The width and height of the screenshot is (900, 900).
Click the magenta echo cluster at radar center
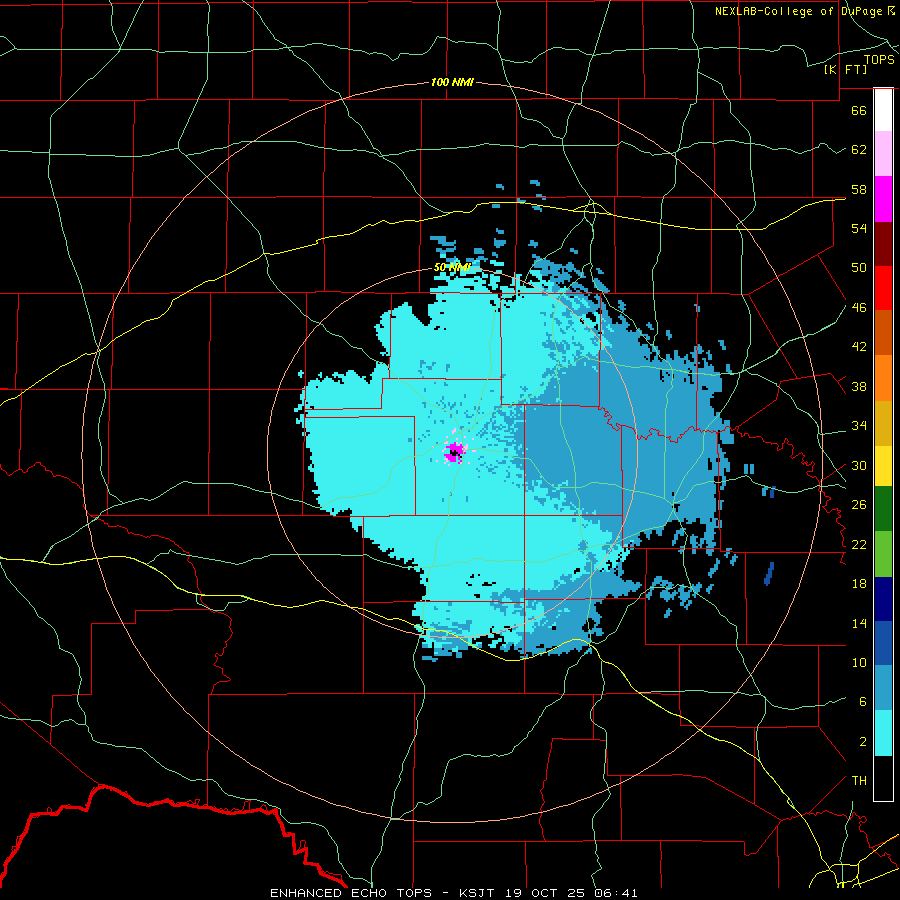(455, 452)
